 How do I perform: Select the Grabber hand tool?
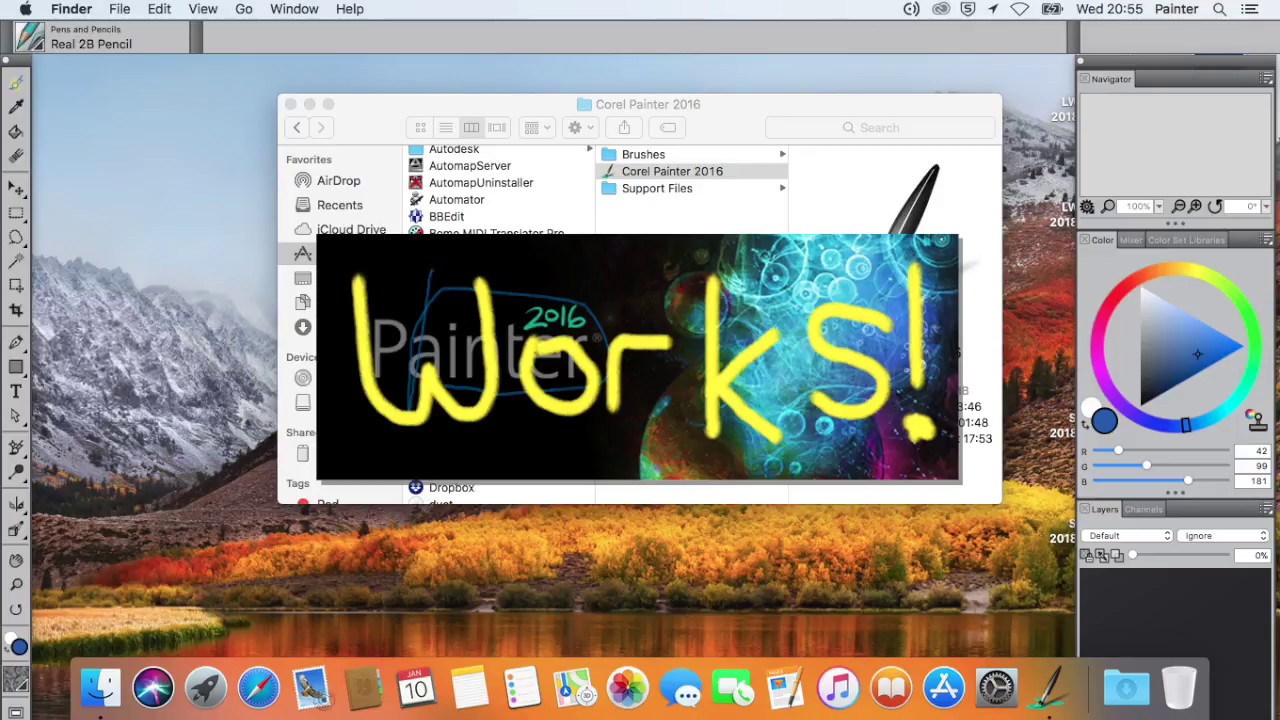pyautogui.click(x=16, y=560)
